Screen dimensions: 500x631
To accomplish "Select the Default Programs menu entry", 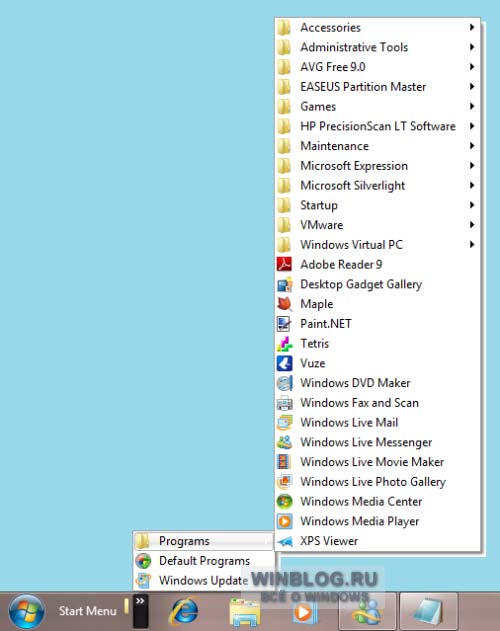I will click(x=204, y=561).
